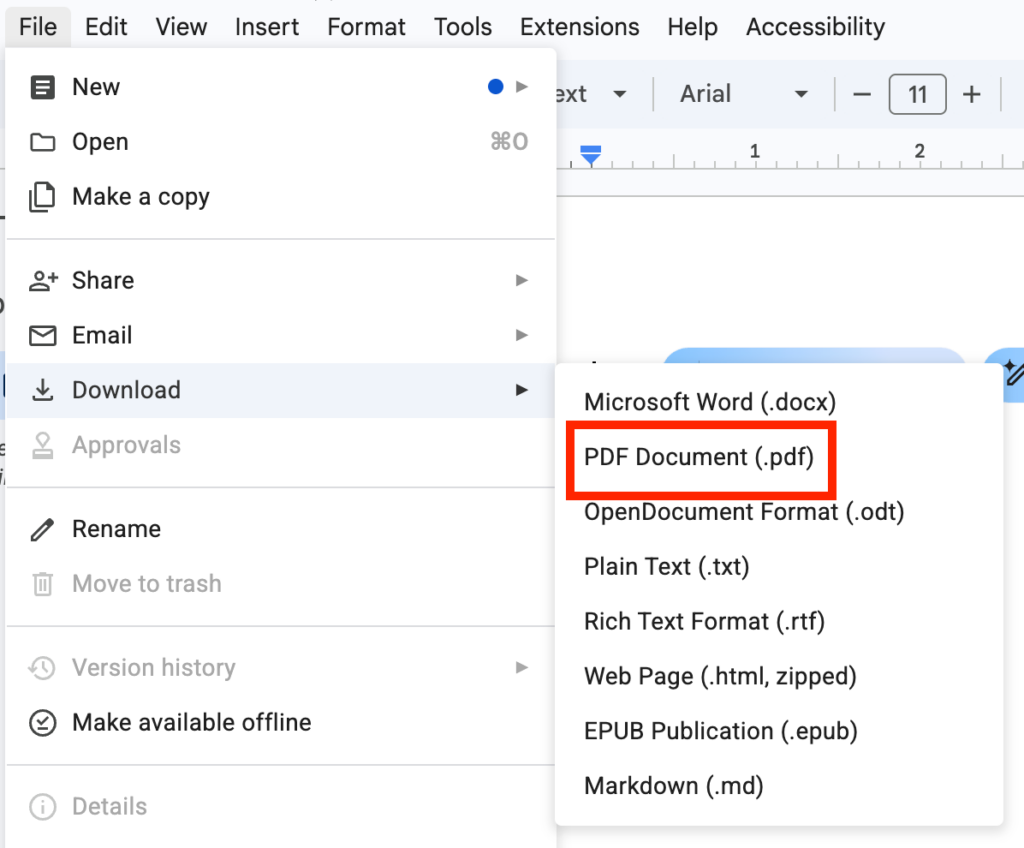Viewport: 1024px width, 848px height.
Task: Click the Make a copy icon
Action: (42, 197)
